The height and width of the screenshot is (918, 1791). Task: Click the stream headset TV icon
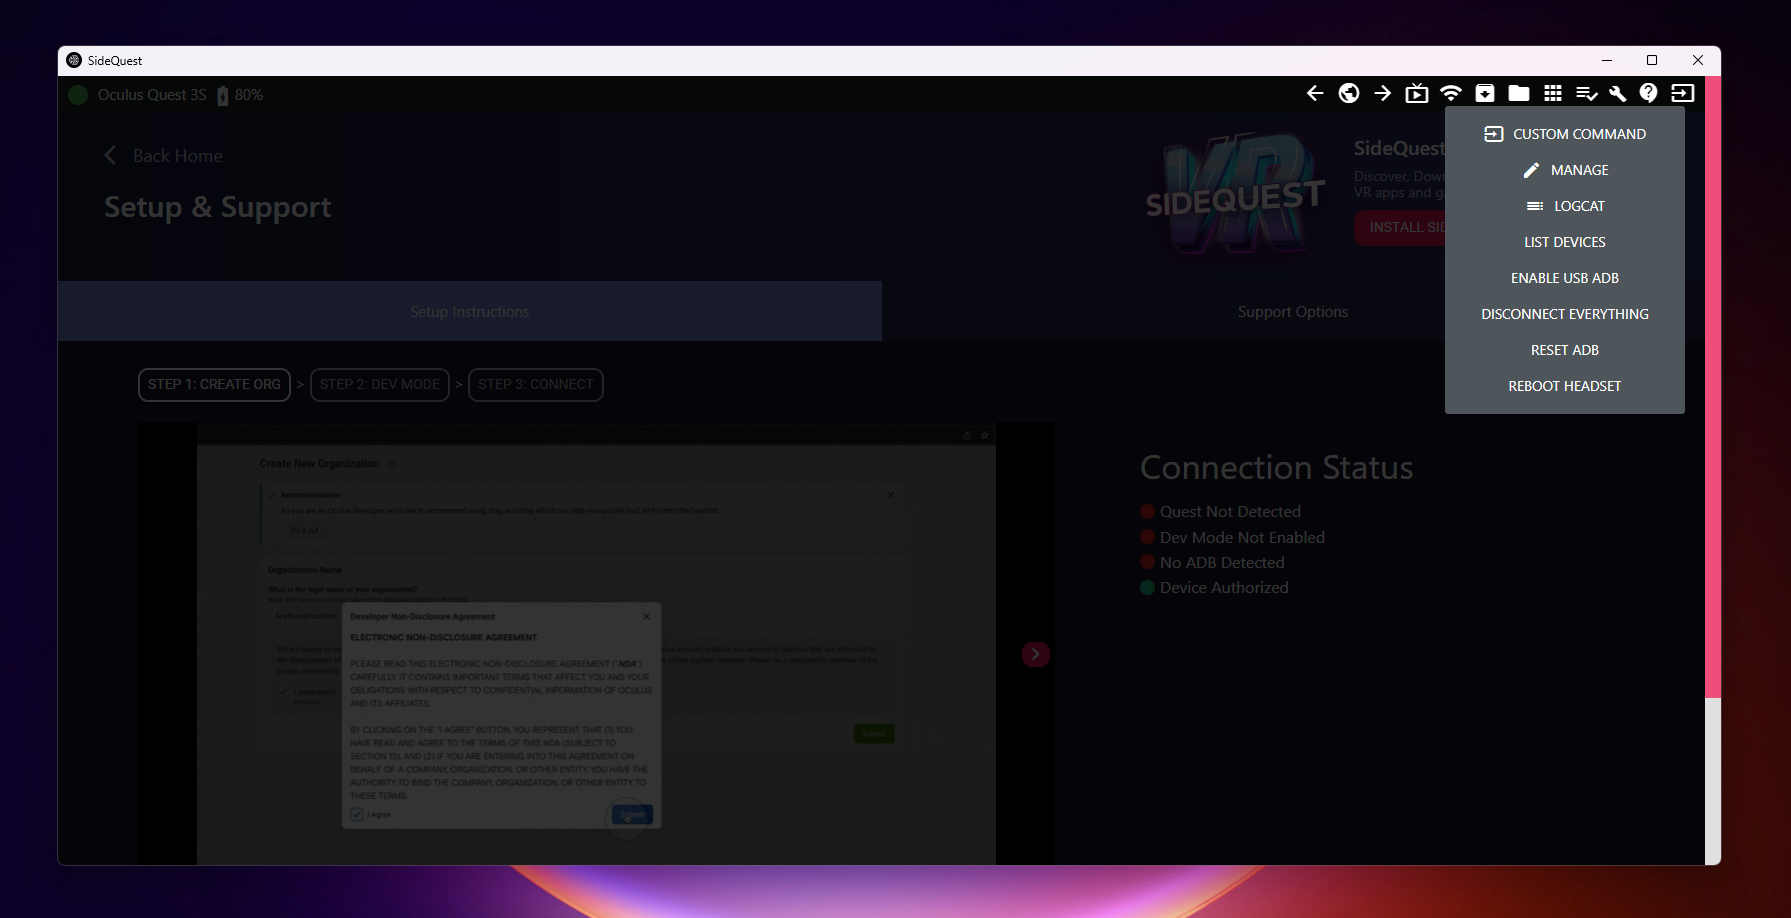1417,93
